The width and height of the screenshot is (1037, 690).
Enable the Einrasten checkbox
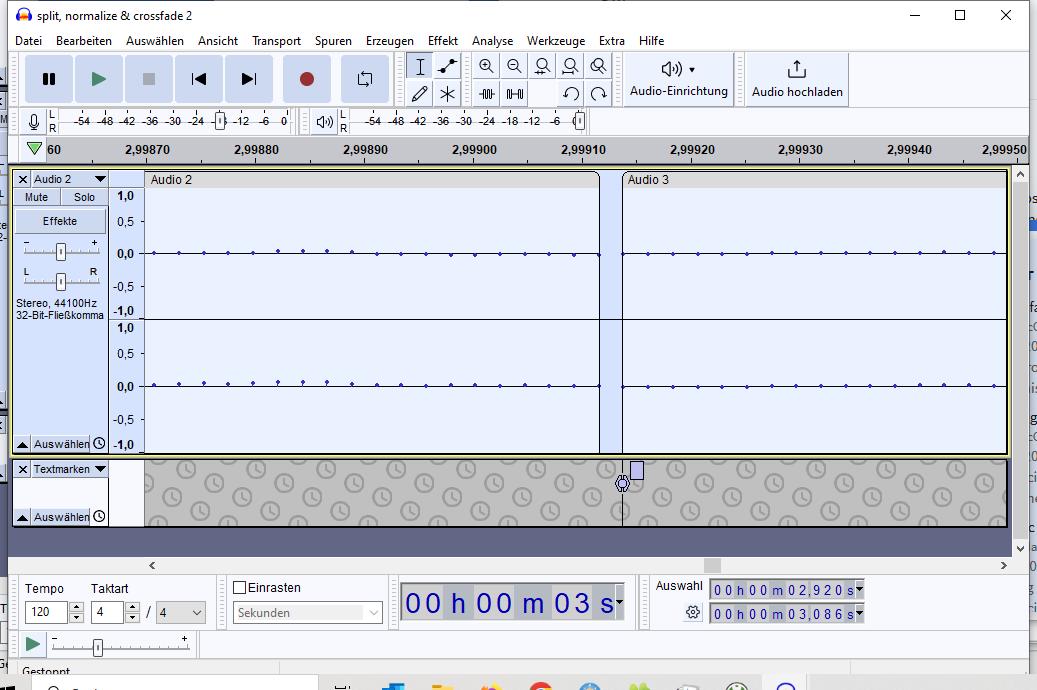(x=240, y=588)
